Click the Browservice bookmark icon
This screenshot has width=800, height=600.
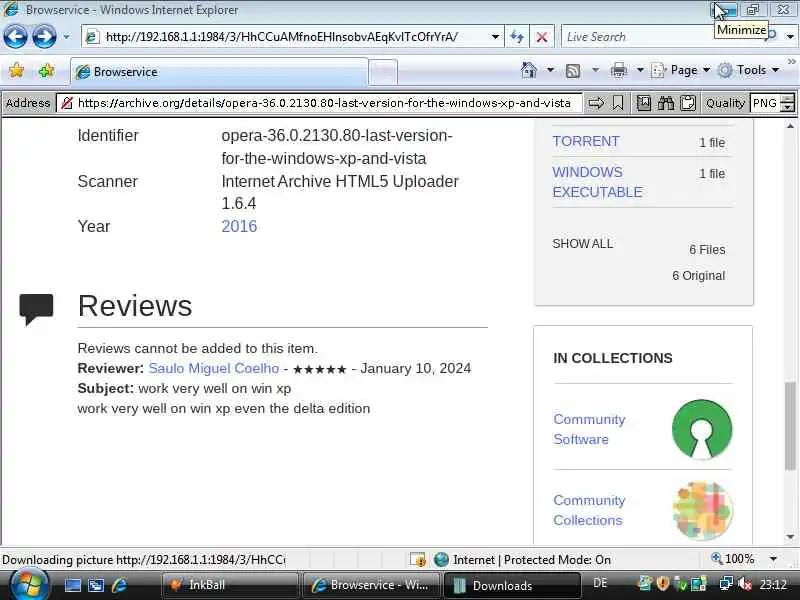[x=618, y=103]
